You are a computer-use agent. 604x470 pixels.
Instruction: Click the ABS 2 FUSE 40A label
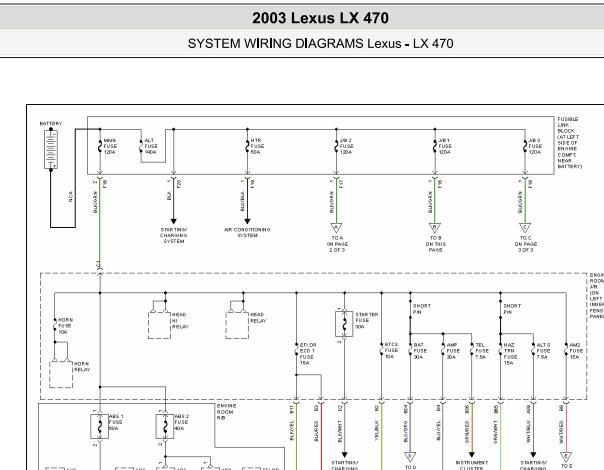pos(182,423)
